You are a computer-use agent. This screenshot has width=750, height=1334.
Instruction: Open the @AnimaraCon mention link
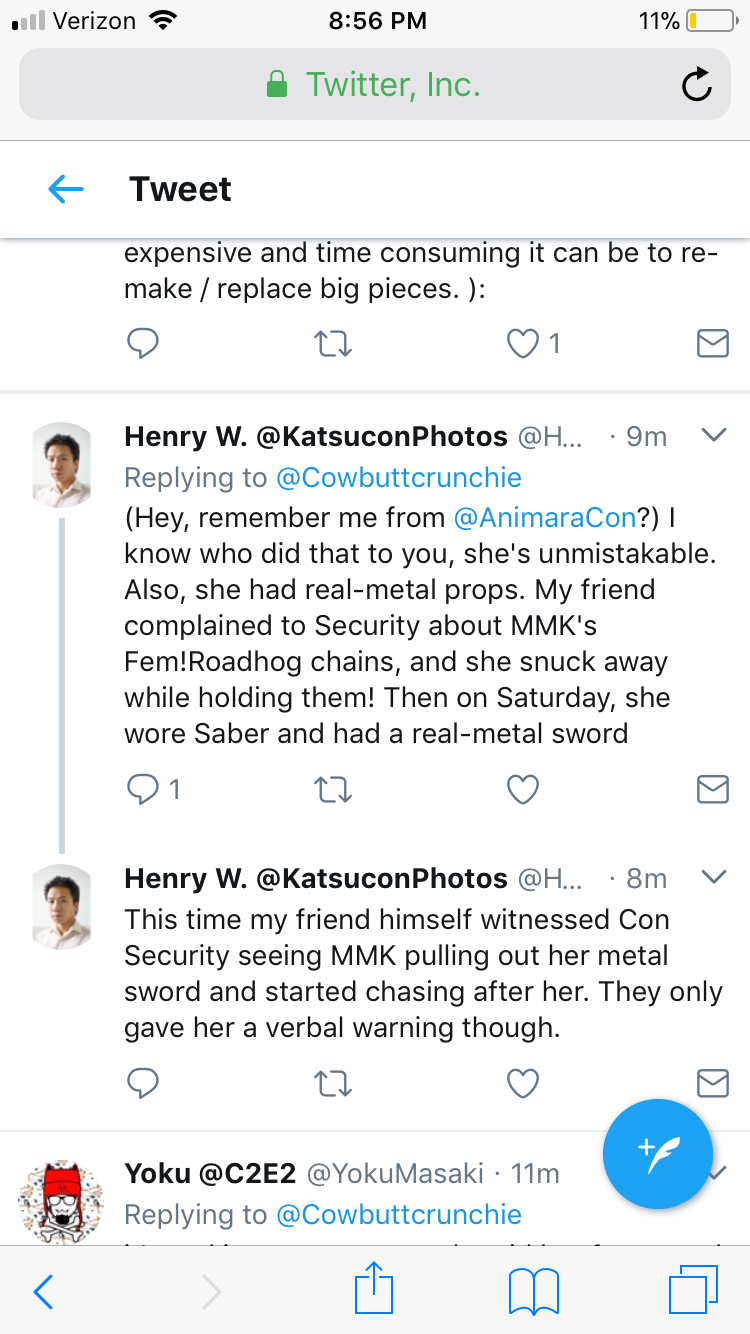point(544,517)
